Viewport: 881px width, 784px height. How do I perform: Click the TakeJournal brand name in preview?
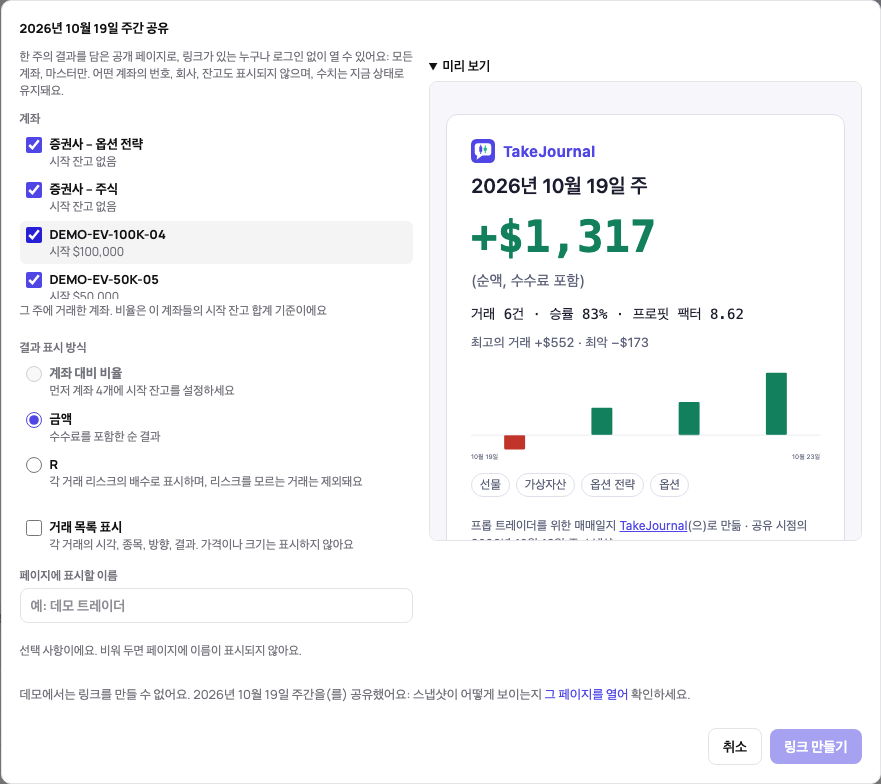point(549,152)
